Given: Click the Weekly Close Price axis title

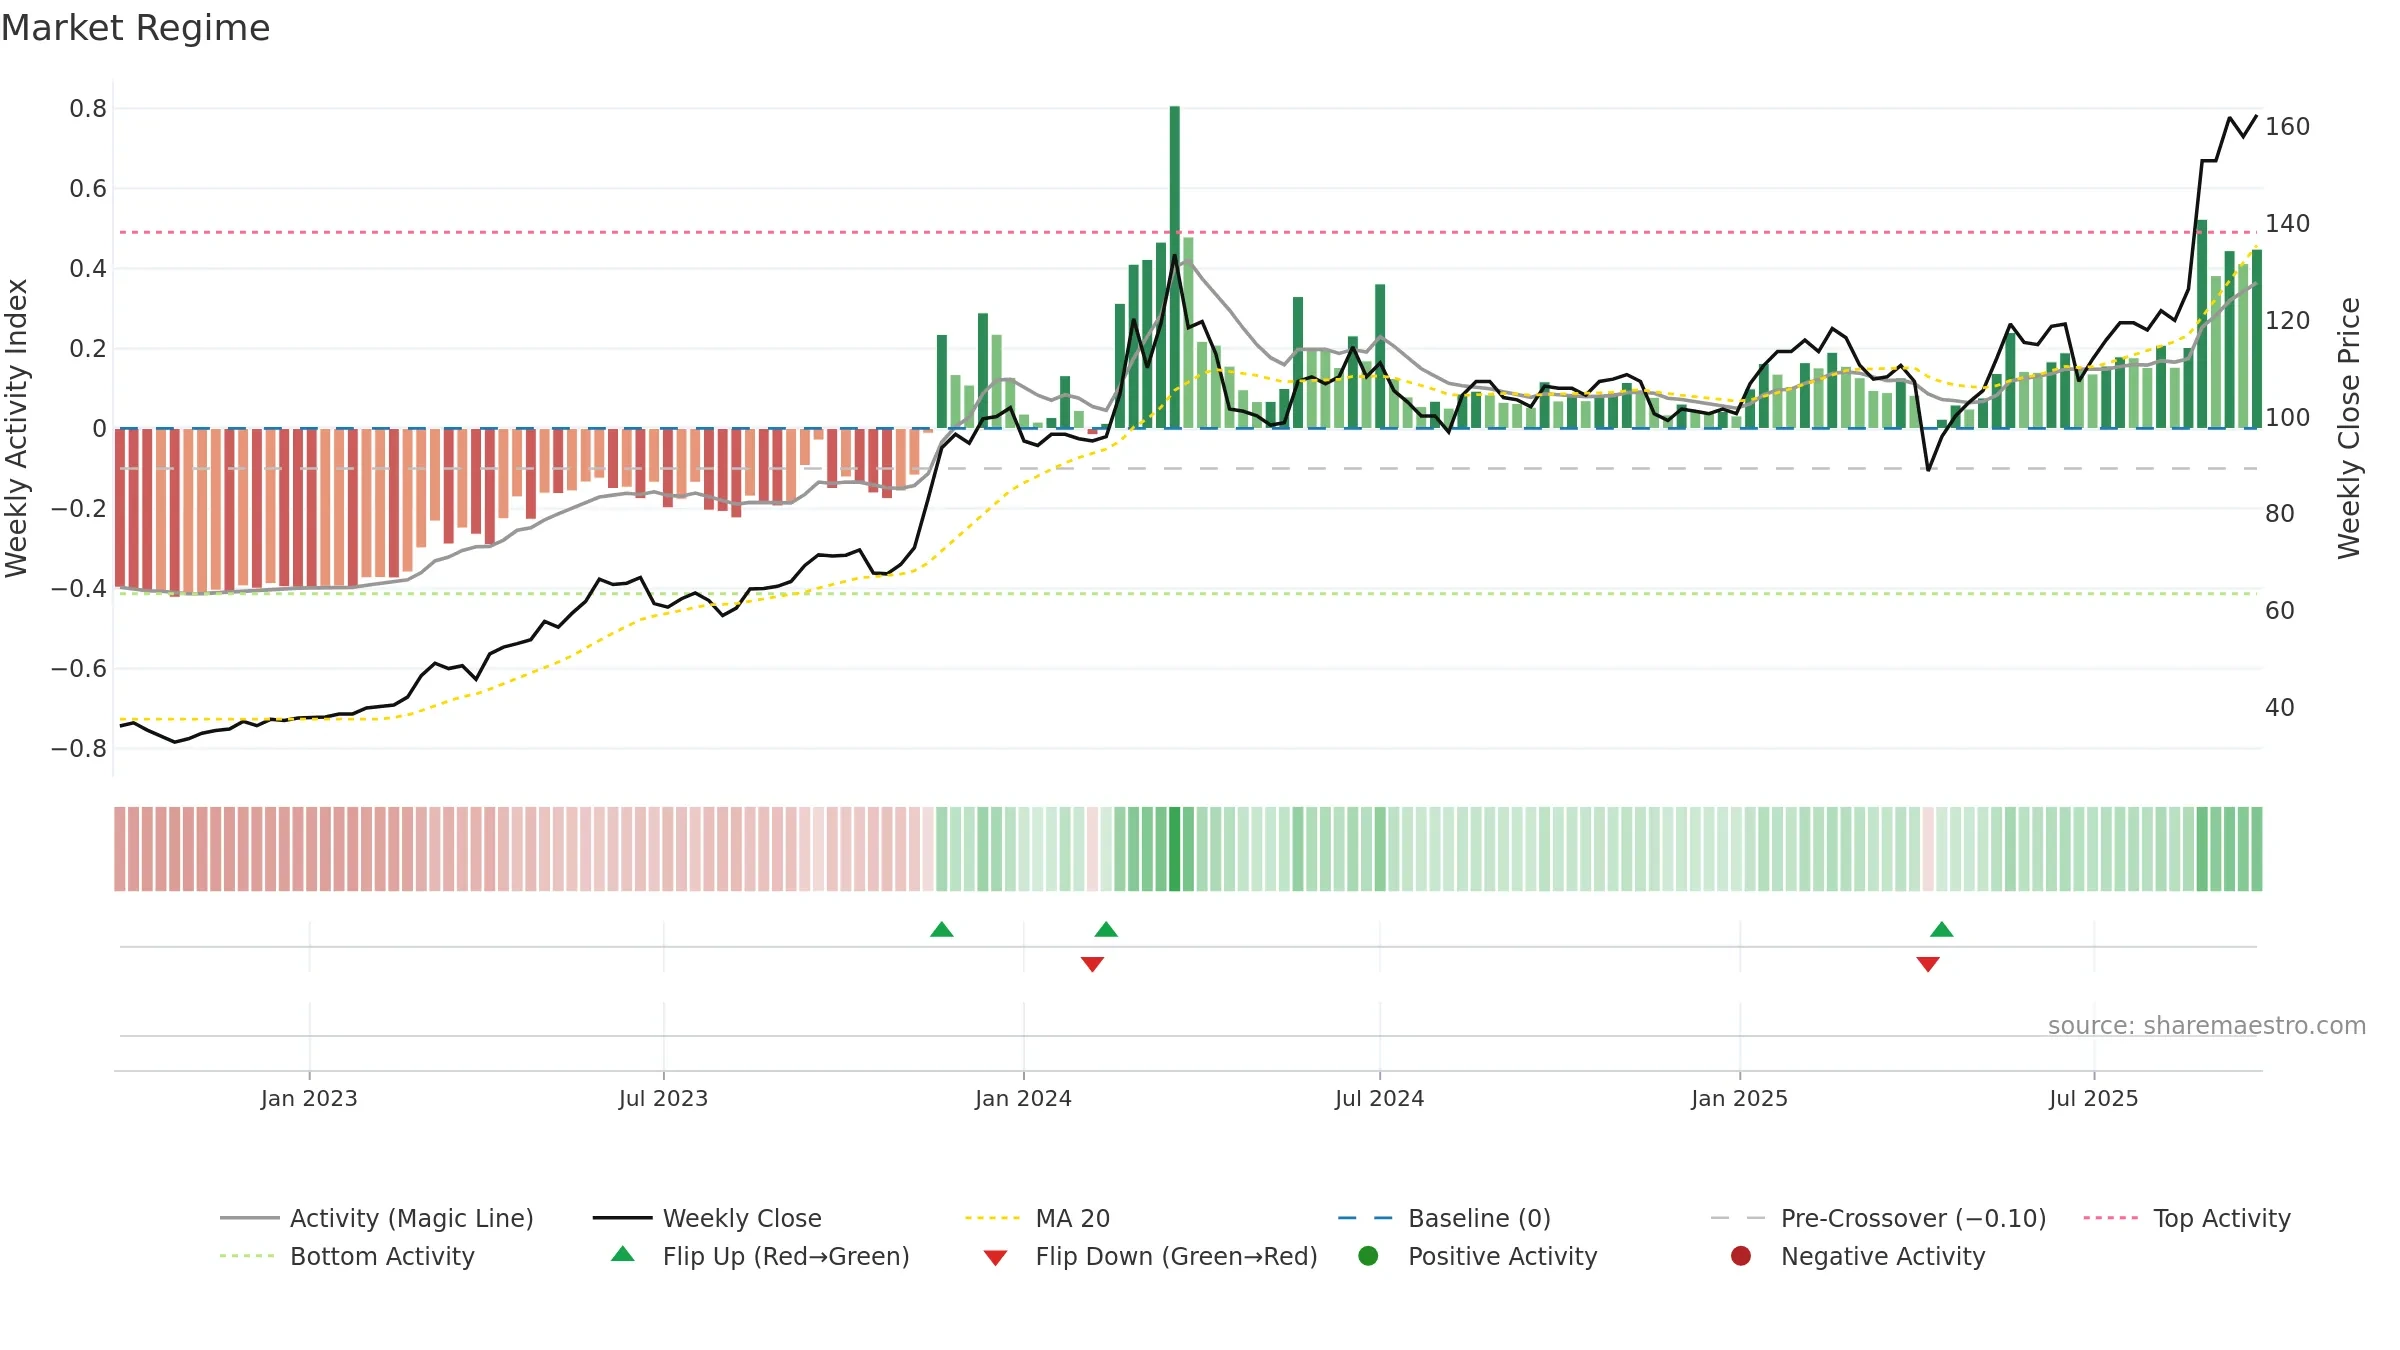Looking at the screenshot, I should point(2349,428).
